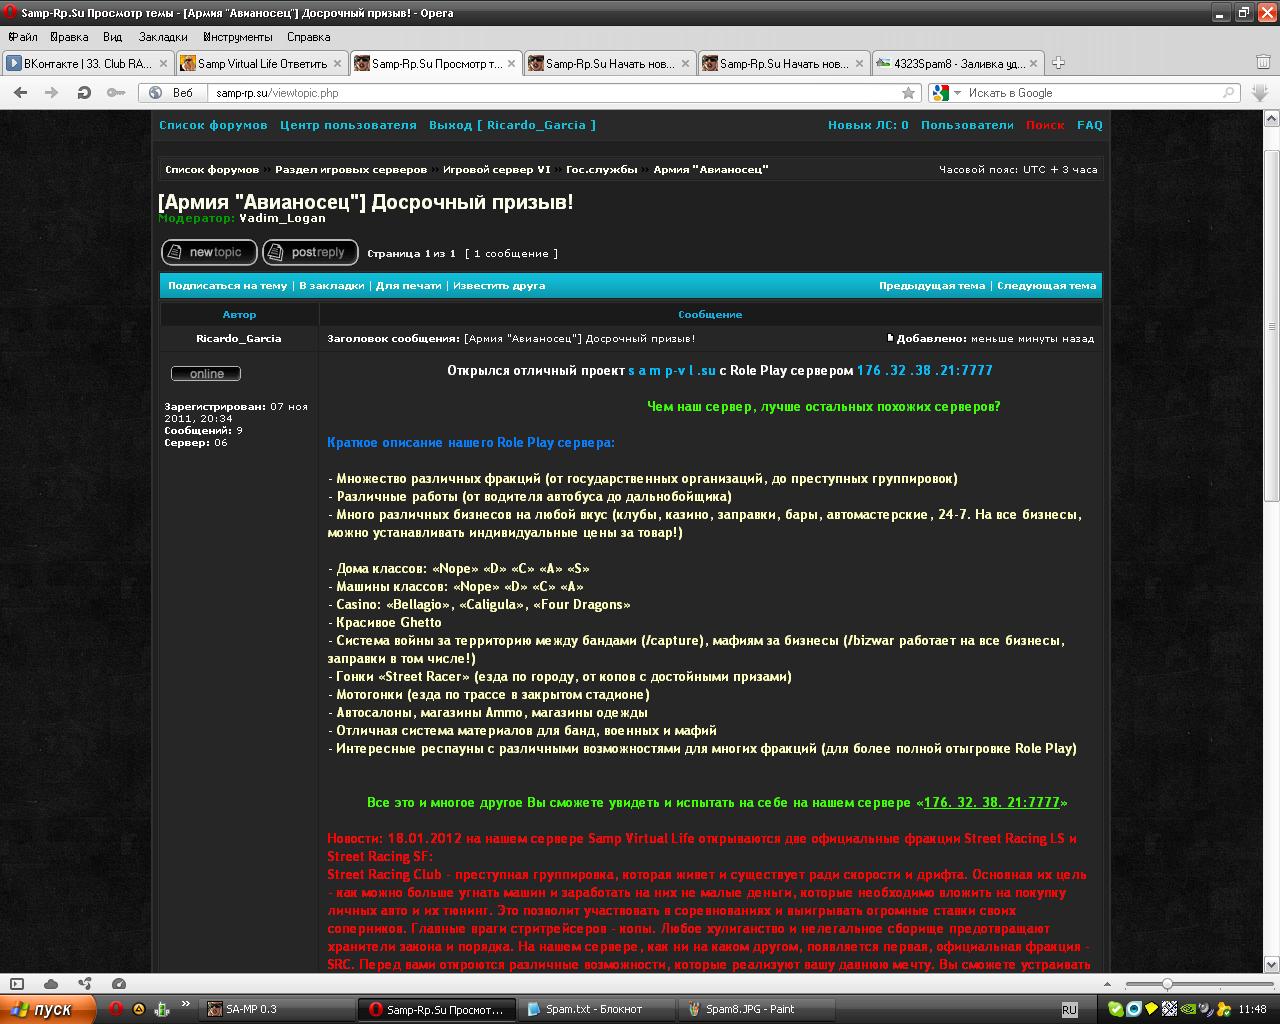Click Известить друга link
This screenshot has height=1024, width=1280.
[x=499, y=286]
